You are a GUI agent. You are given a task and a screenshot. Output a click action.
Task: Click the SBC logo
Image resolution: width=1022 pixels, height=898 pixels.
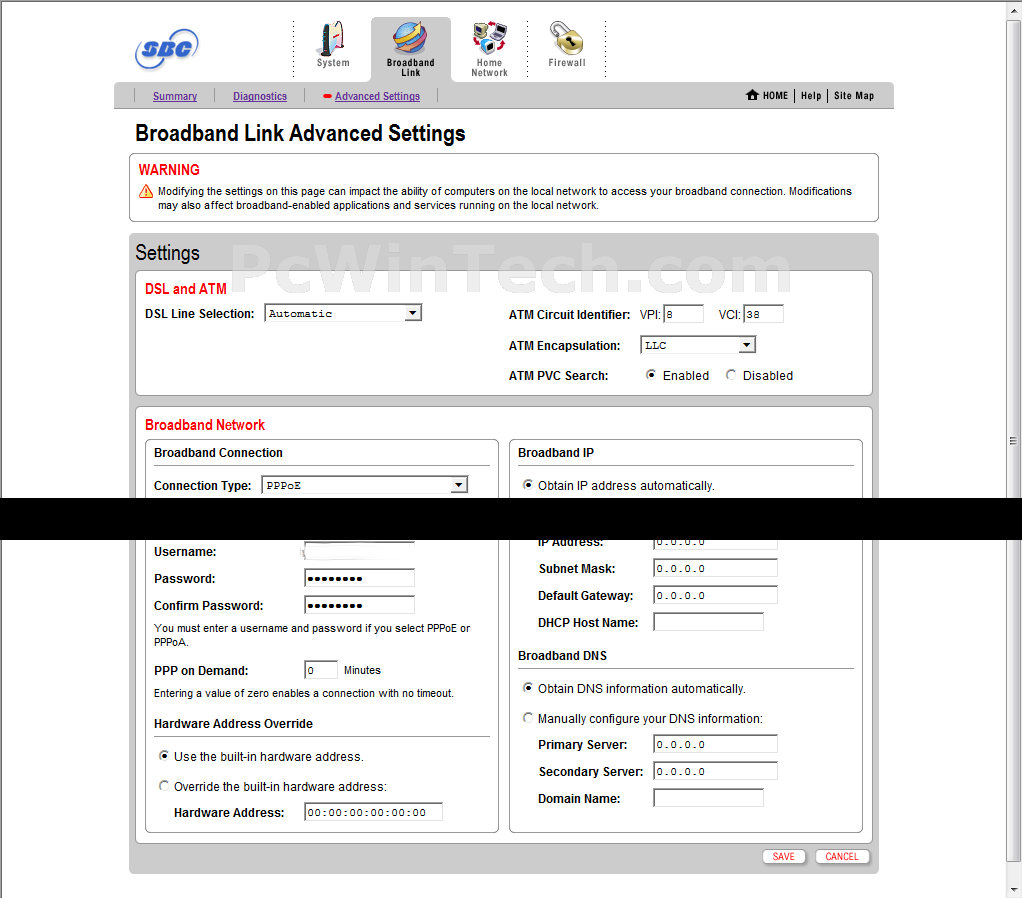click(167, 49)
